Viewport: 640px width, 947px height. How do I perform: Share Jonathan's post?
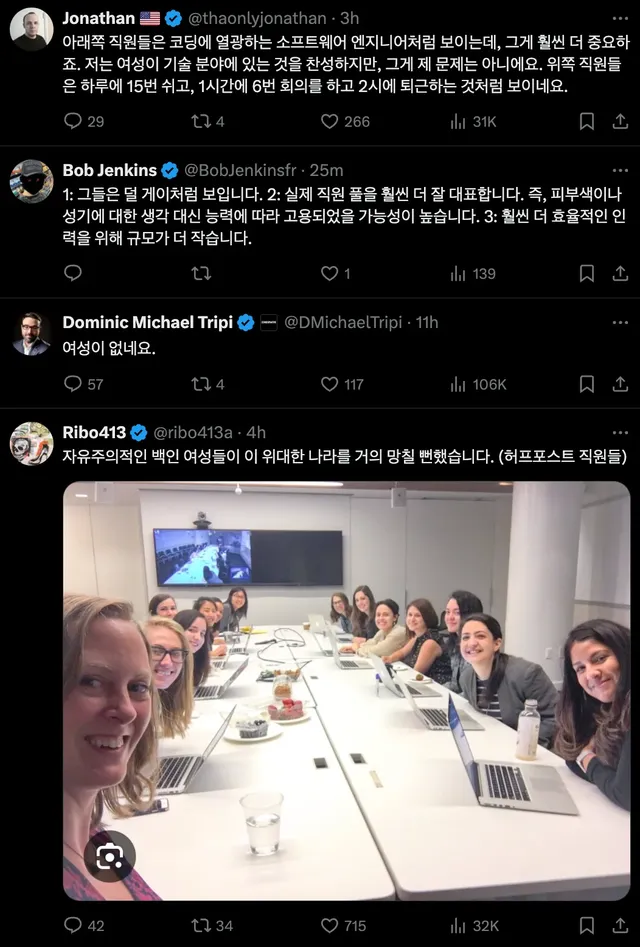617,121
